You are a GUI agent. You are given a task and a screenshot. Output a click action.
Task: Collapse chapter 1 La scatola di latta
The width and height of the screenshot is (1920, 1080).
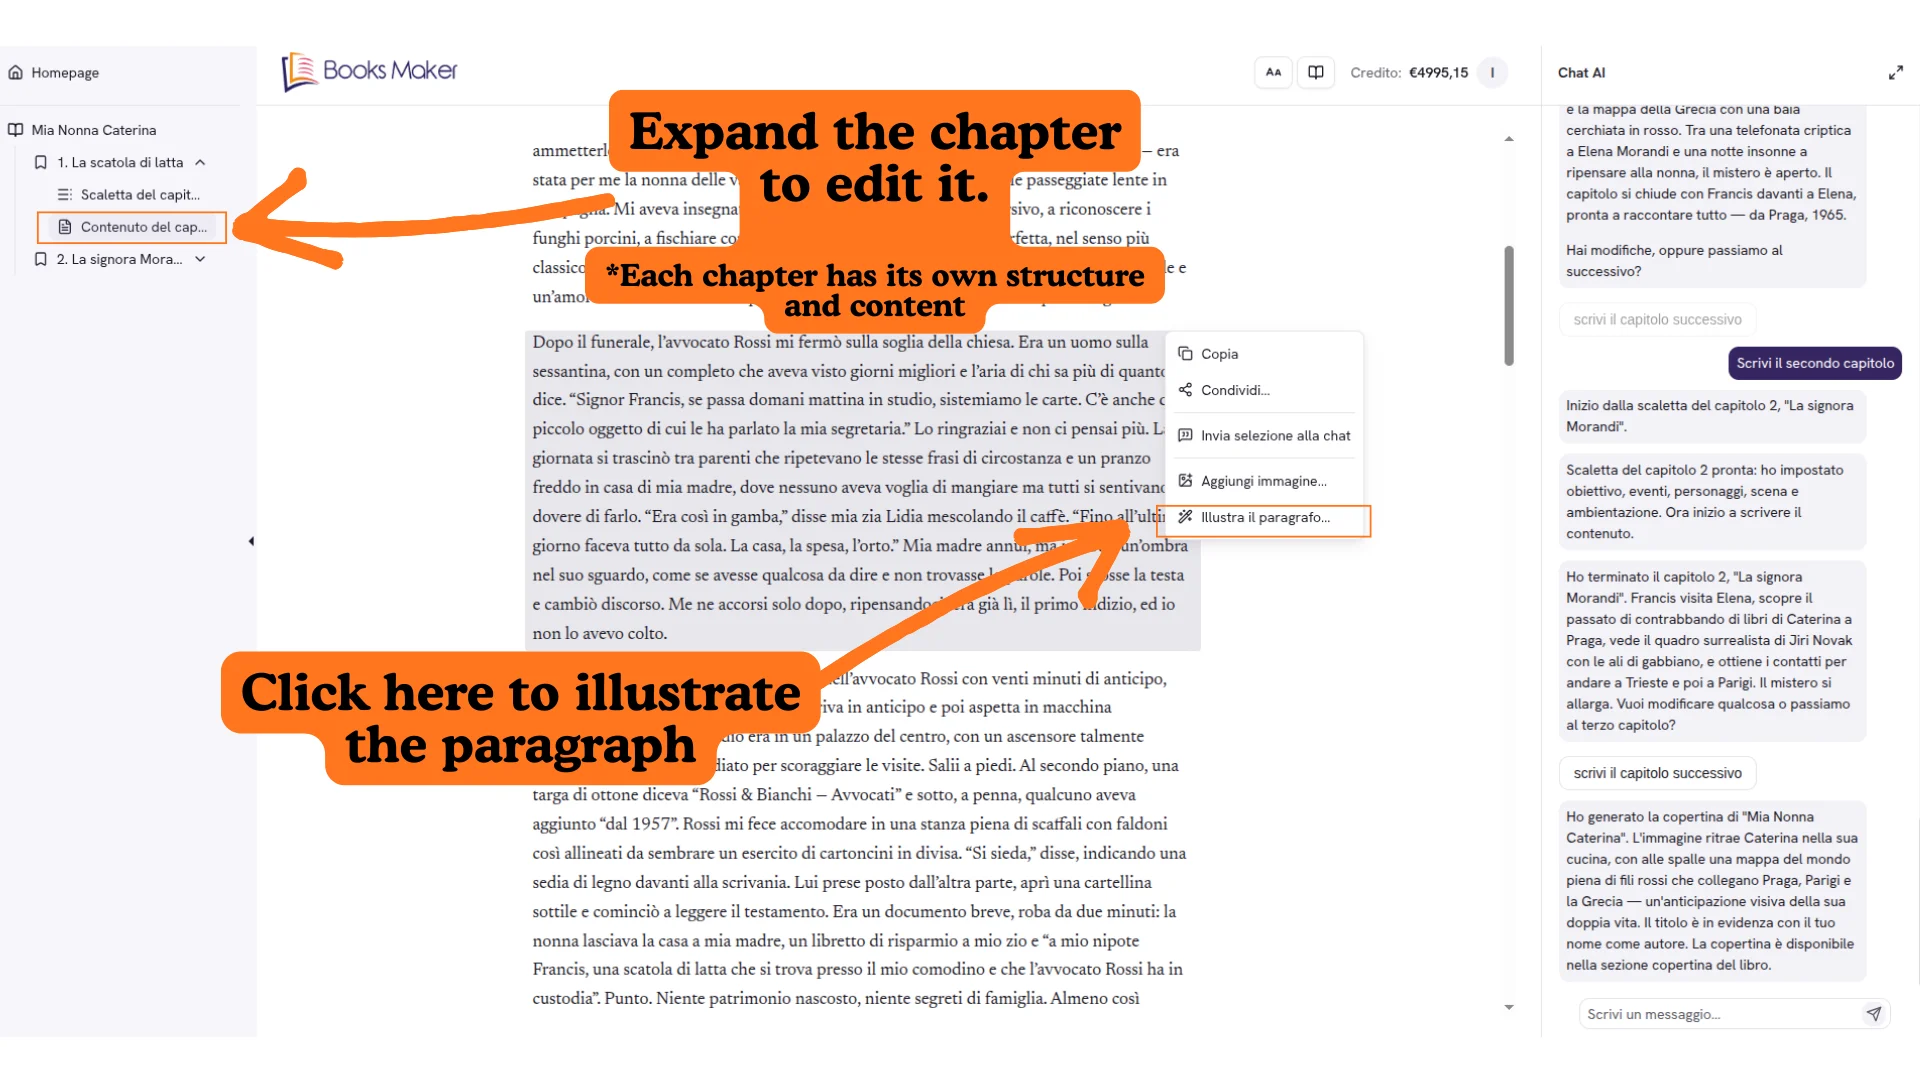click(200, 162)
